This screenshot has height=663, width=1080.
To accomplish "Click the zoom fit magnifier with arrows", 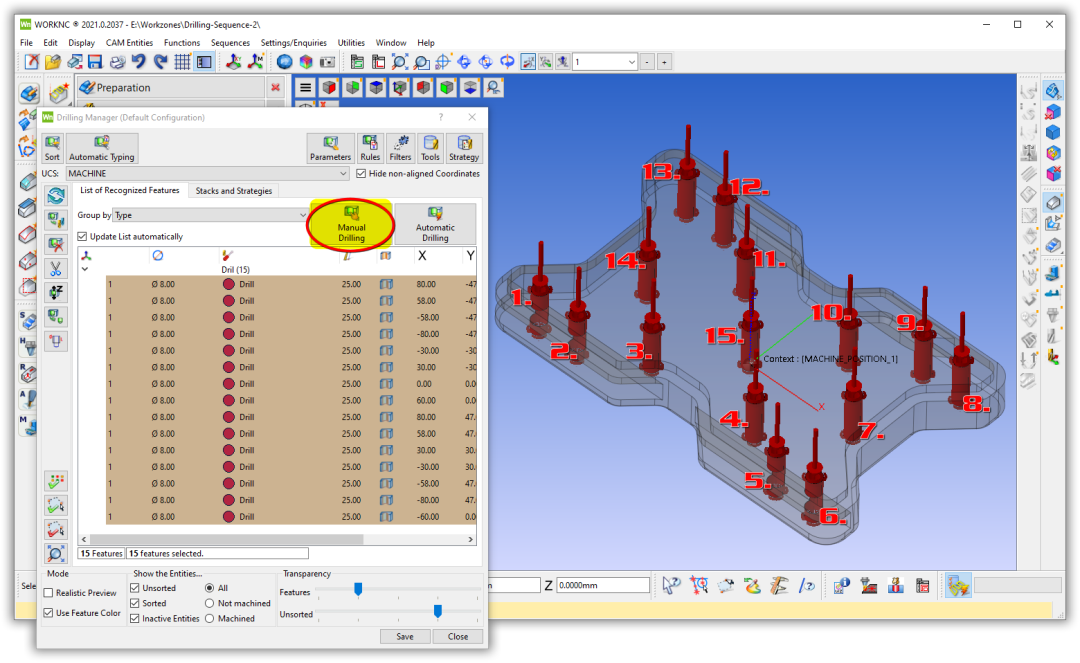I will (x=399, y=62).
